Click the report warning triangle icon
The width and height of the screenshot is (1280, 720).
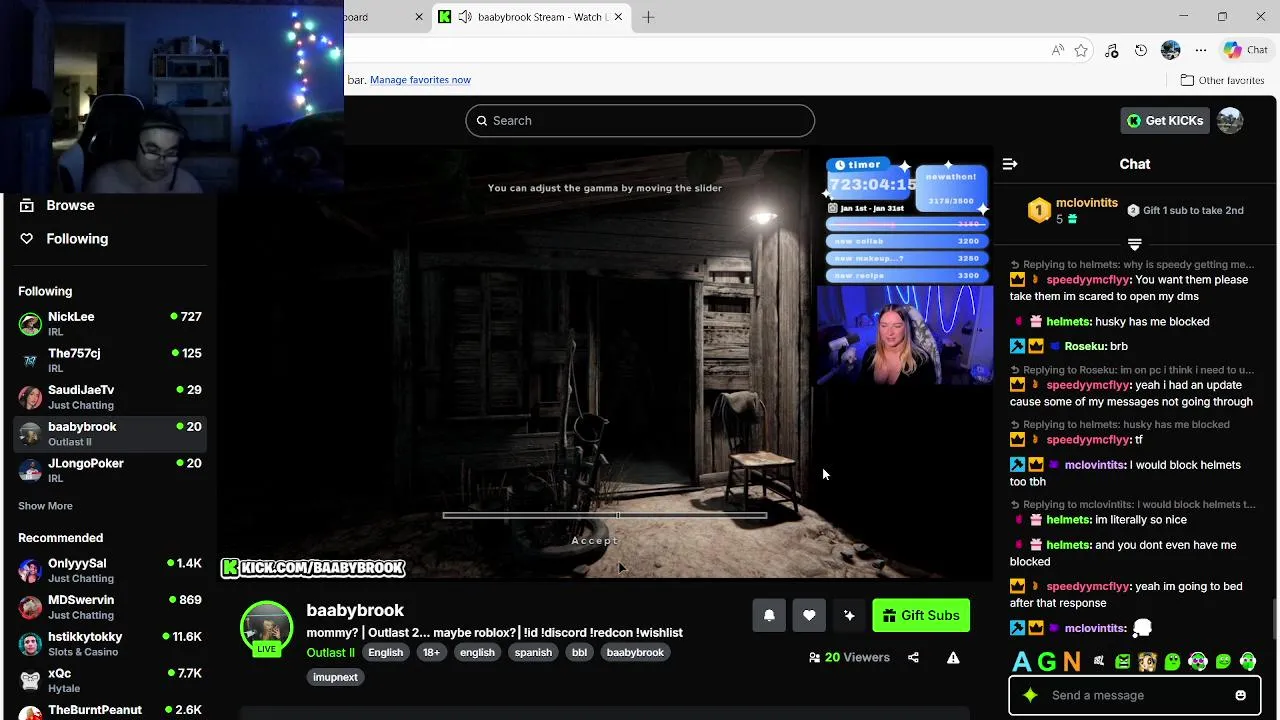tap(953, 658)
